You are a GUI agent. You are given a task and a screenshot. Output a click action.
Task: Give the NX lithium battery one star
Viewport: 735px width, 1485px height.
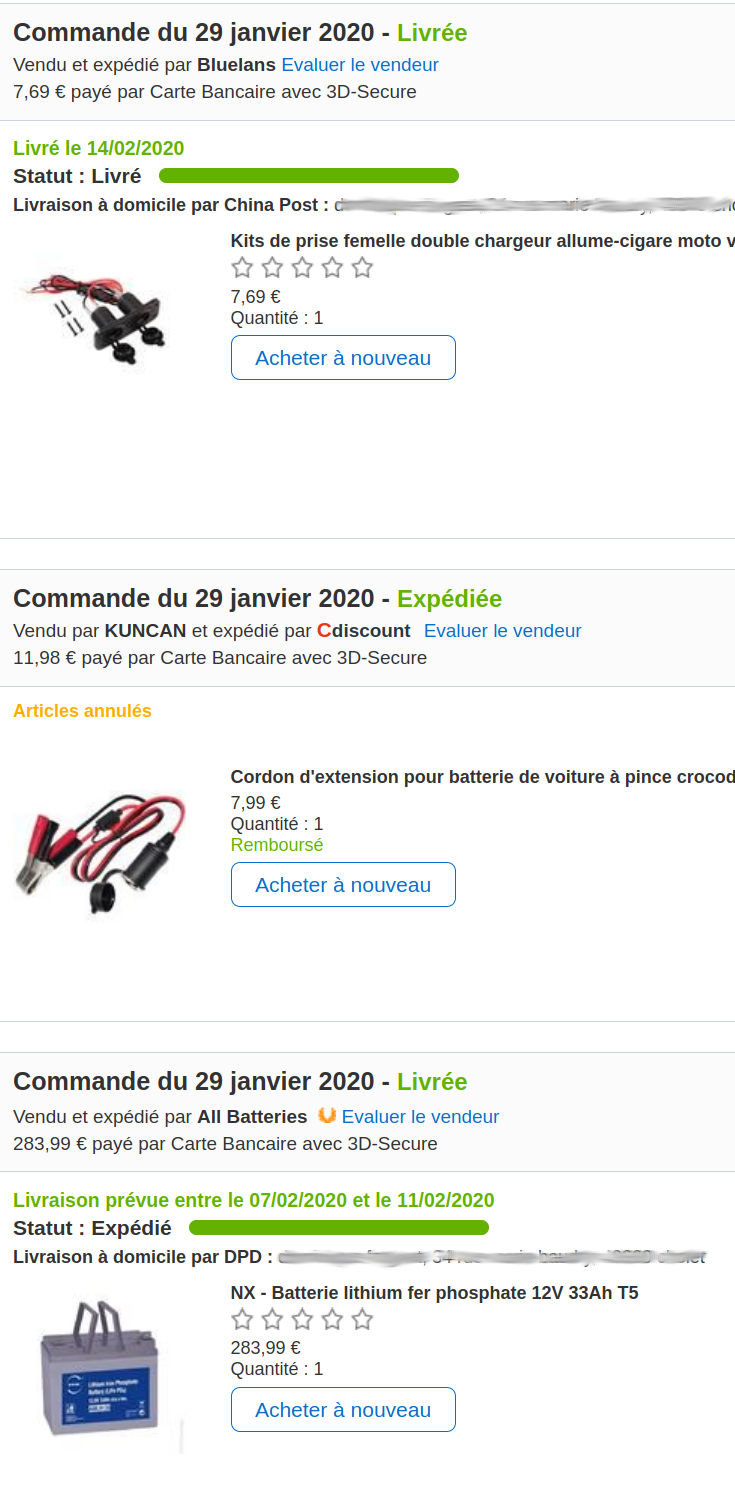coord(242,1320)
